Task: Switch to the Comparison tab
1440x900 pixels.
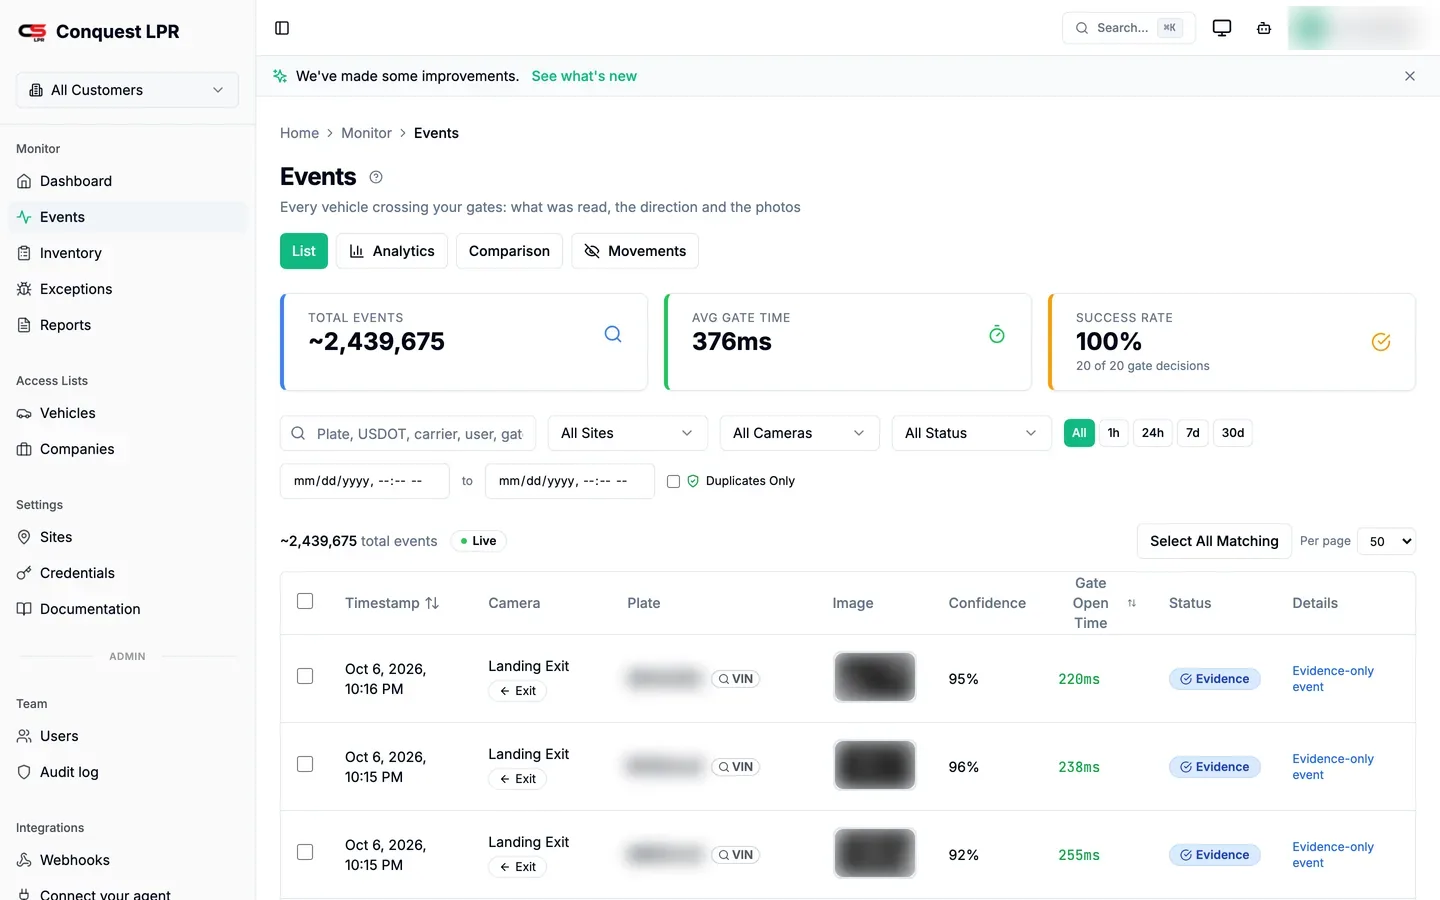Action: [x=509, y=251]
